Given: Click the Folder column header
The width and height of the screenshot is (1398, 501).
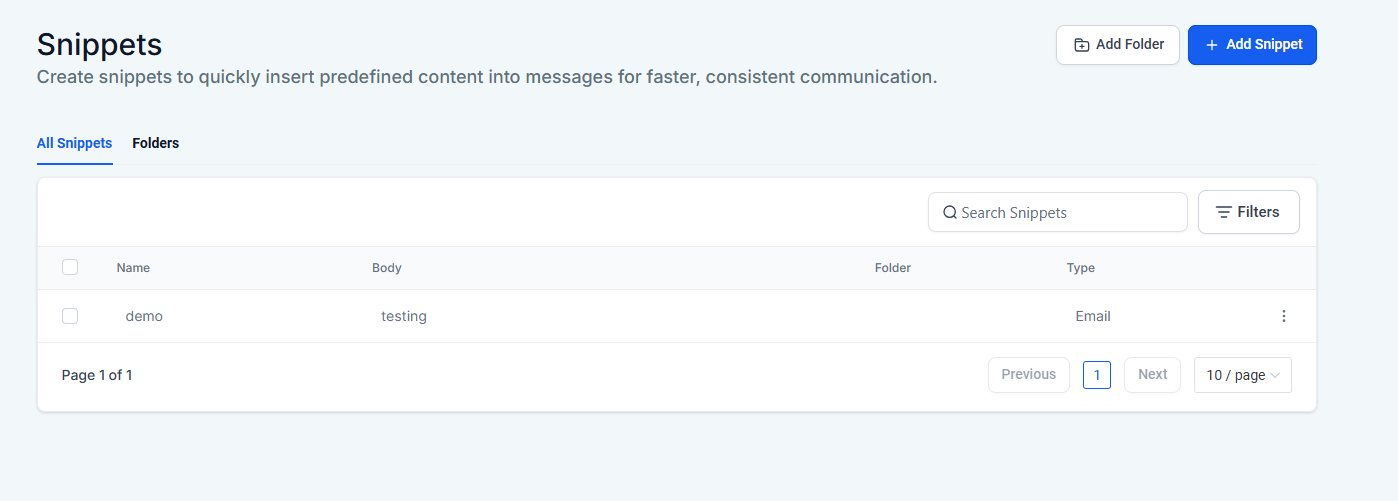Looking at the screenshot, I should pos(892,268).
